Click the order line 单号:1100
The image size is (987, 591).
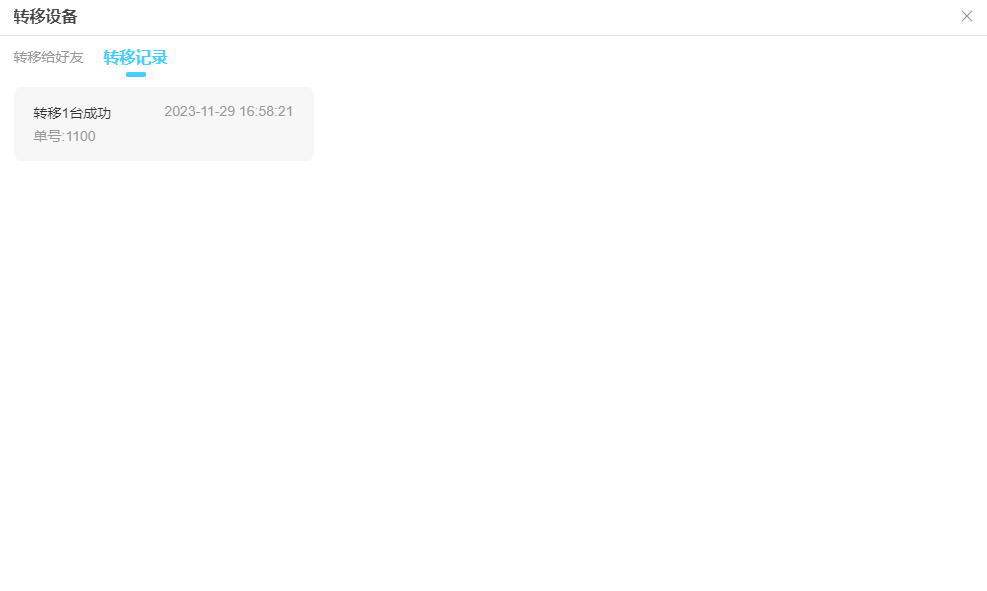[x=64, y=136]
